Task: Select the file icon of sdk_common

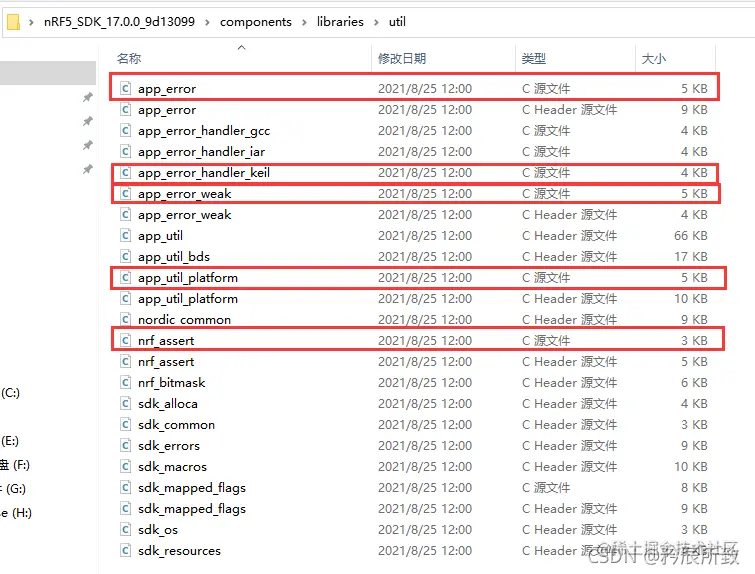Action: pos(125,424)
